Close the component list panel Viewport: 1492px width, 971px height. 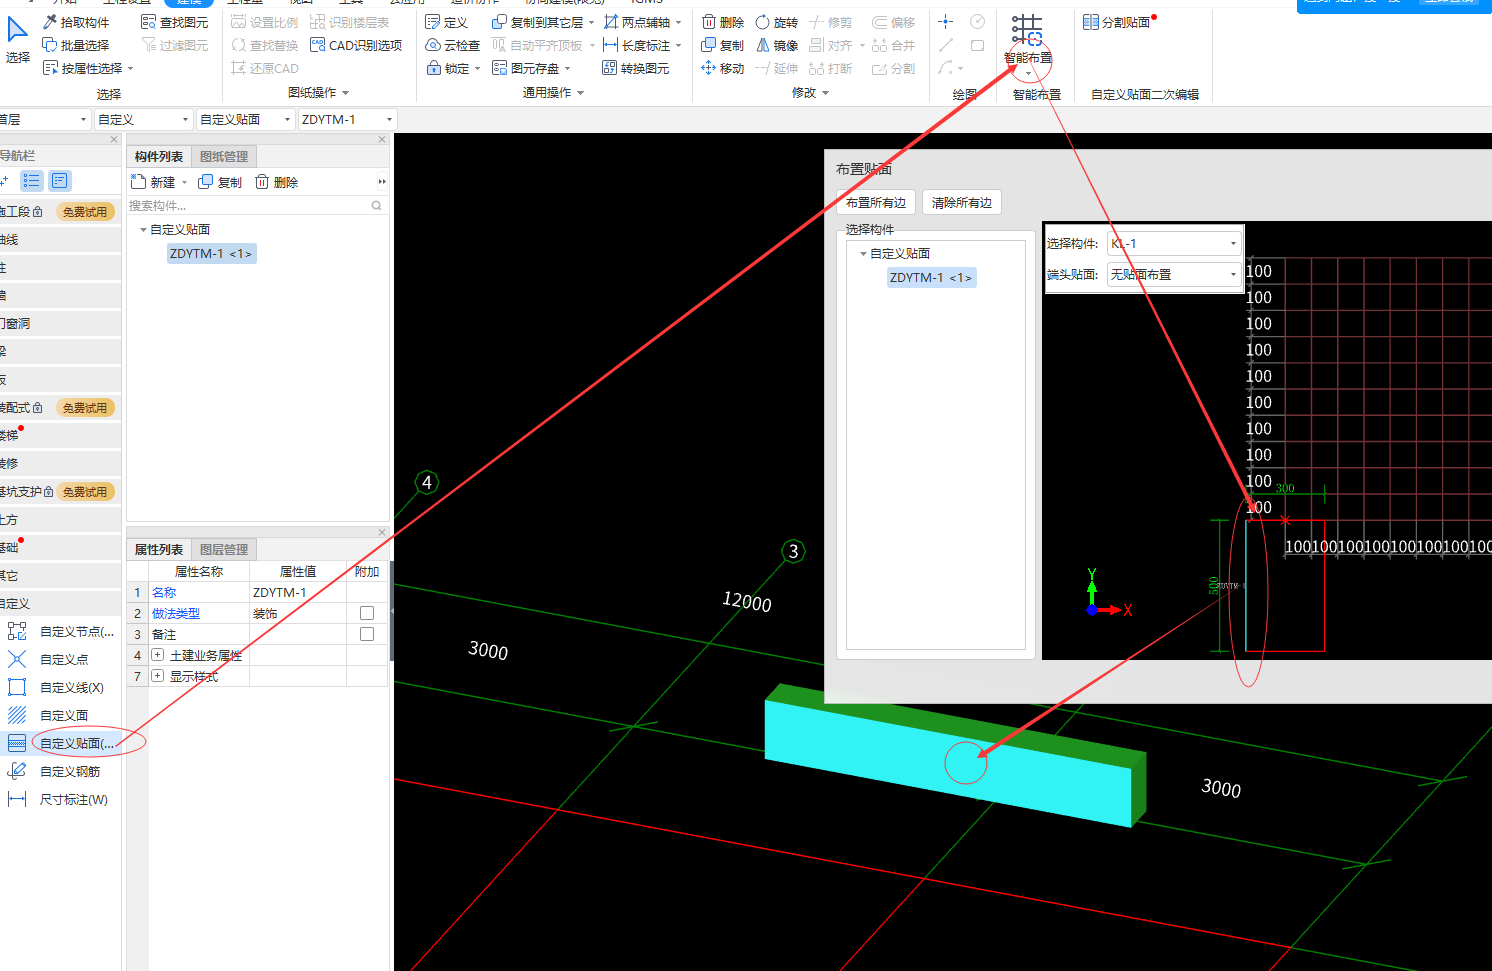click(x=382, y=140)
